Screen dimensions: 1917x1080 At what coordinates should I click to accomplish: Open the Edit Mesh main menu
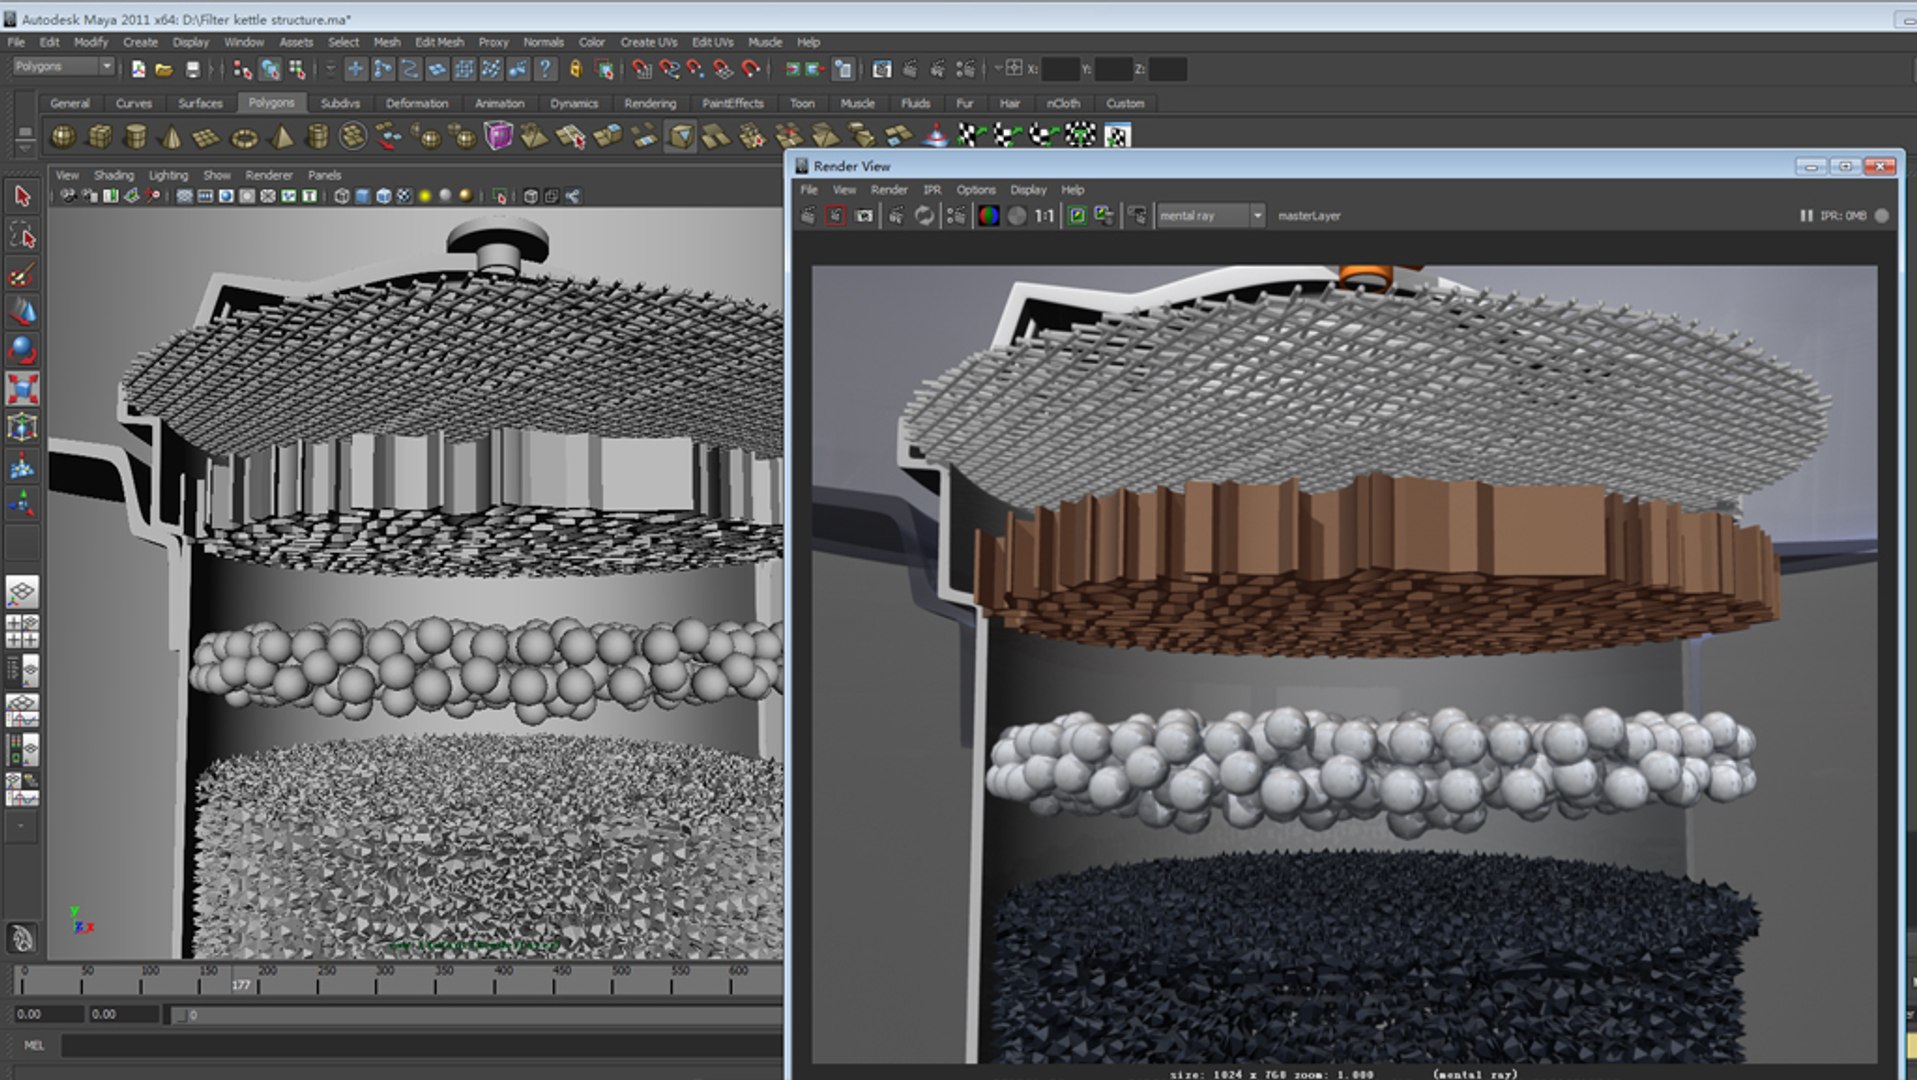click(439, 42)
